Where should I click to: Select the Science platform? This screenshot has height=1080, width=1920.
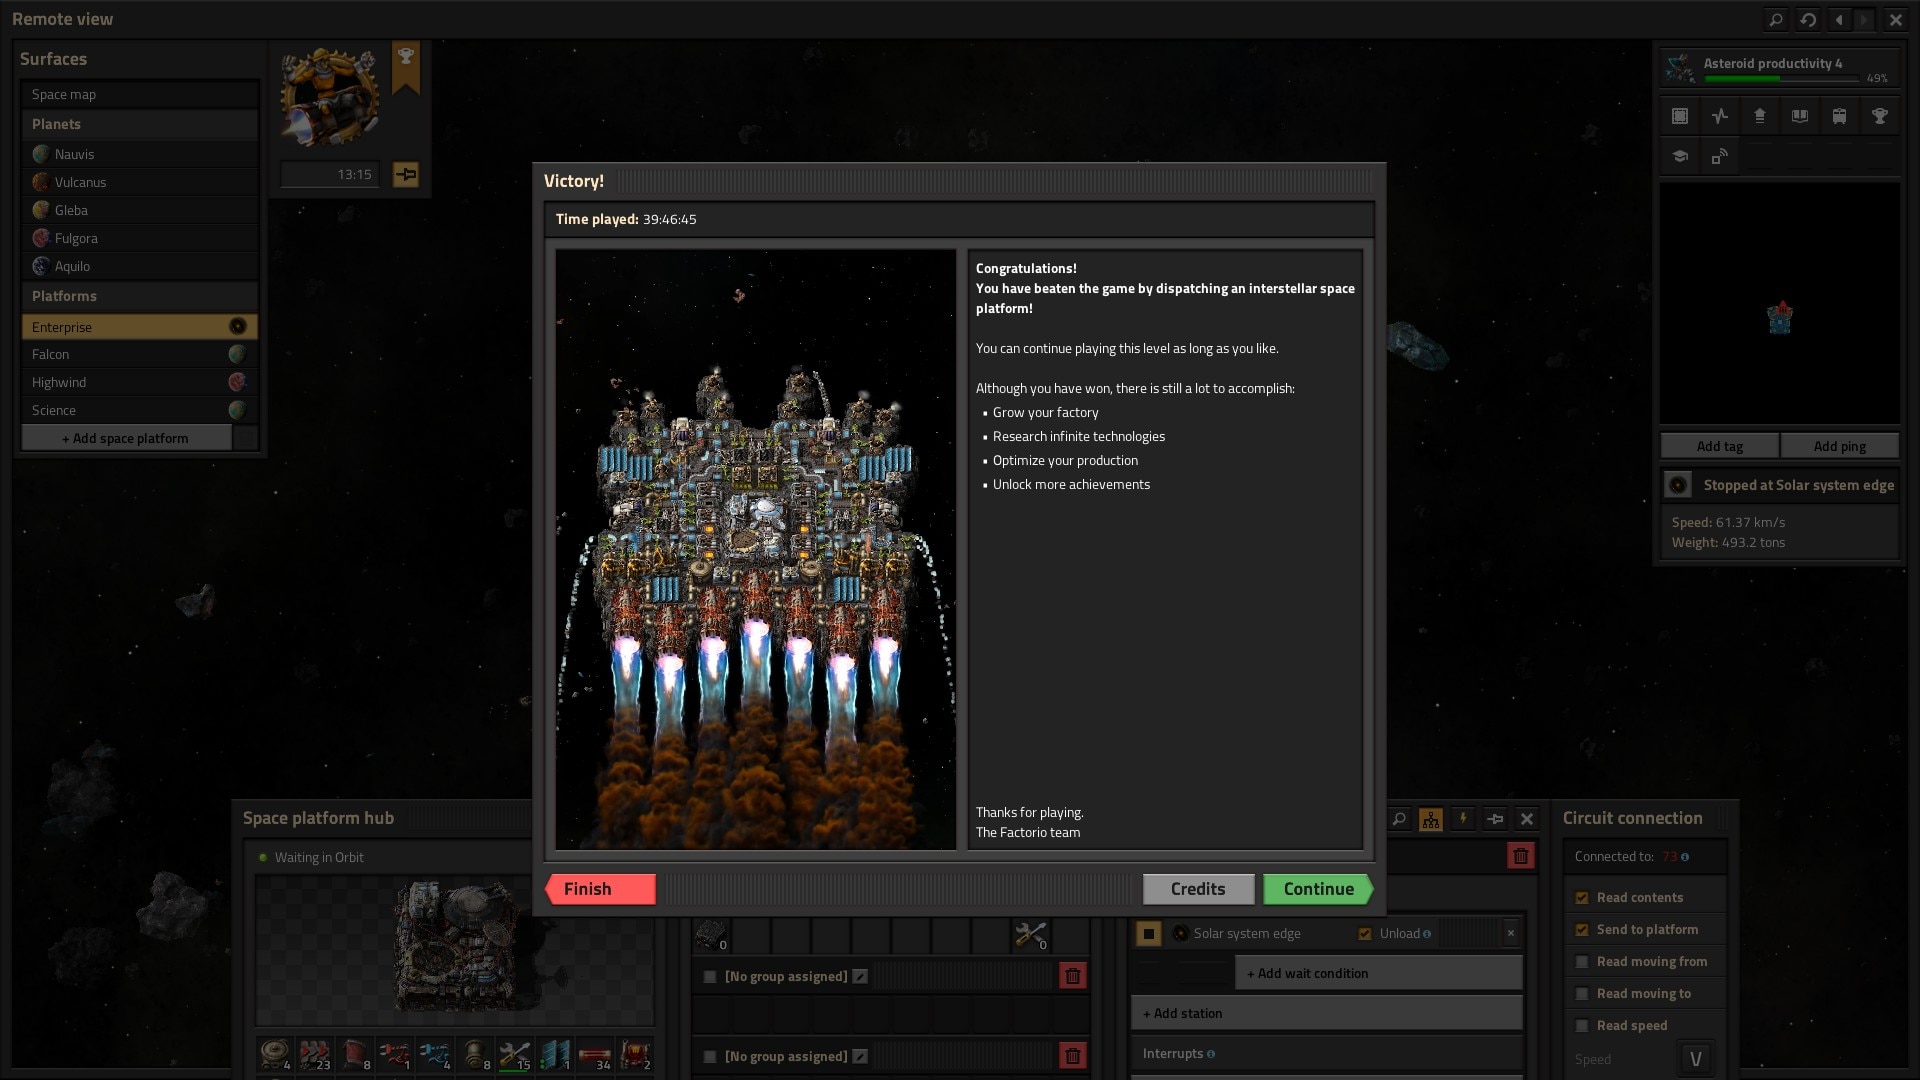click(139, 410)
